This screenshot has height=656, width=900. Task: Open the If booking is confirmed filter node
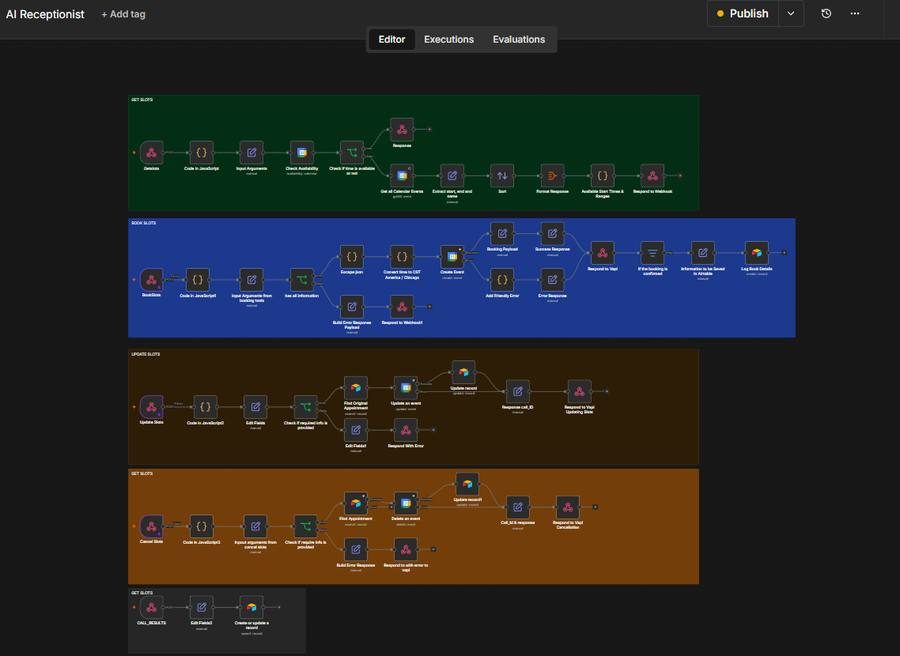pyautogui.click(x=653, y=253)
